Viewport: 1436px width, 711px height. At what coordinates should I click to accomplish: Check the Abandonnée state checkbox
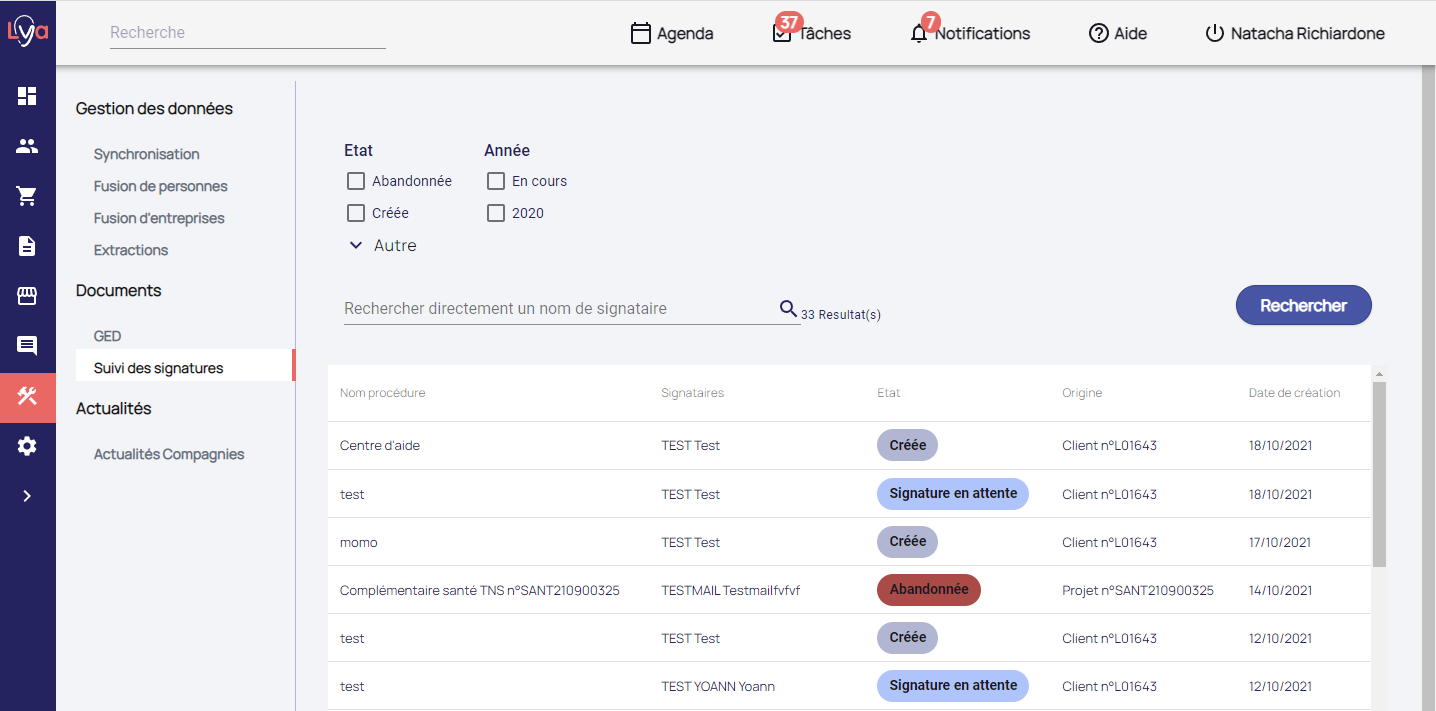[355, 181]
